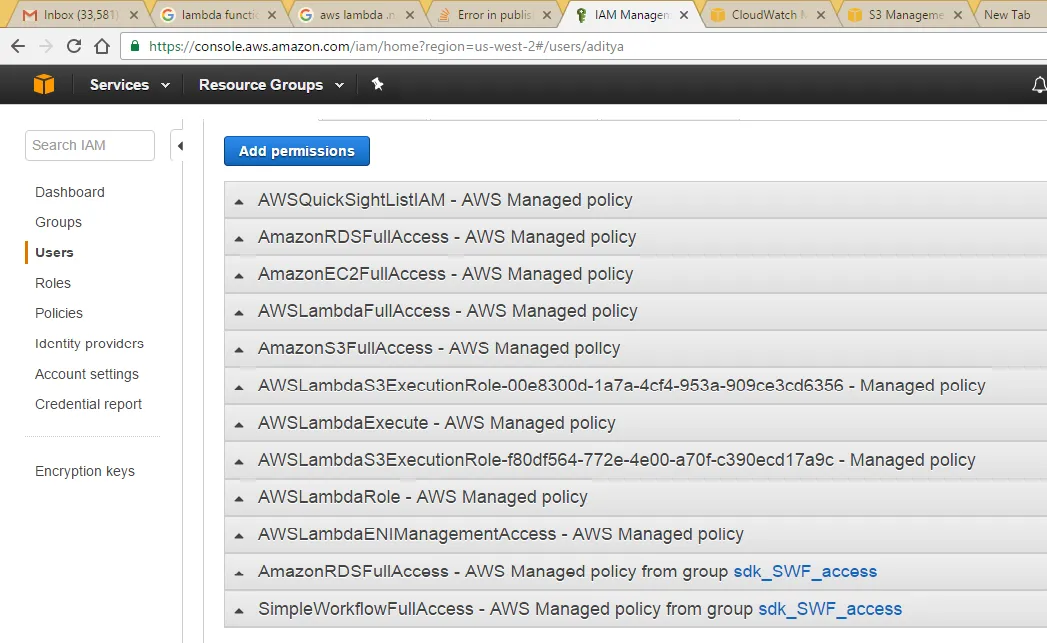
Task: Close the lambda function Google tab
Action: pos(272,15)
